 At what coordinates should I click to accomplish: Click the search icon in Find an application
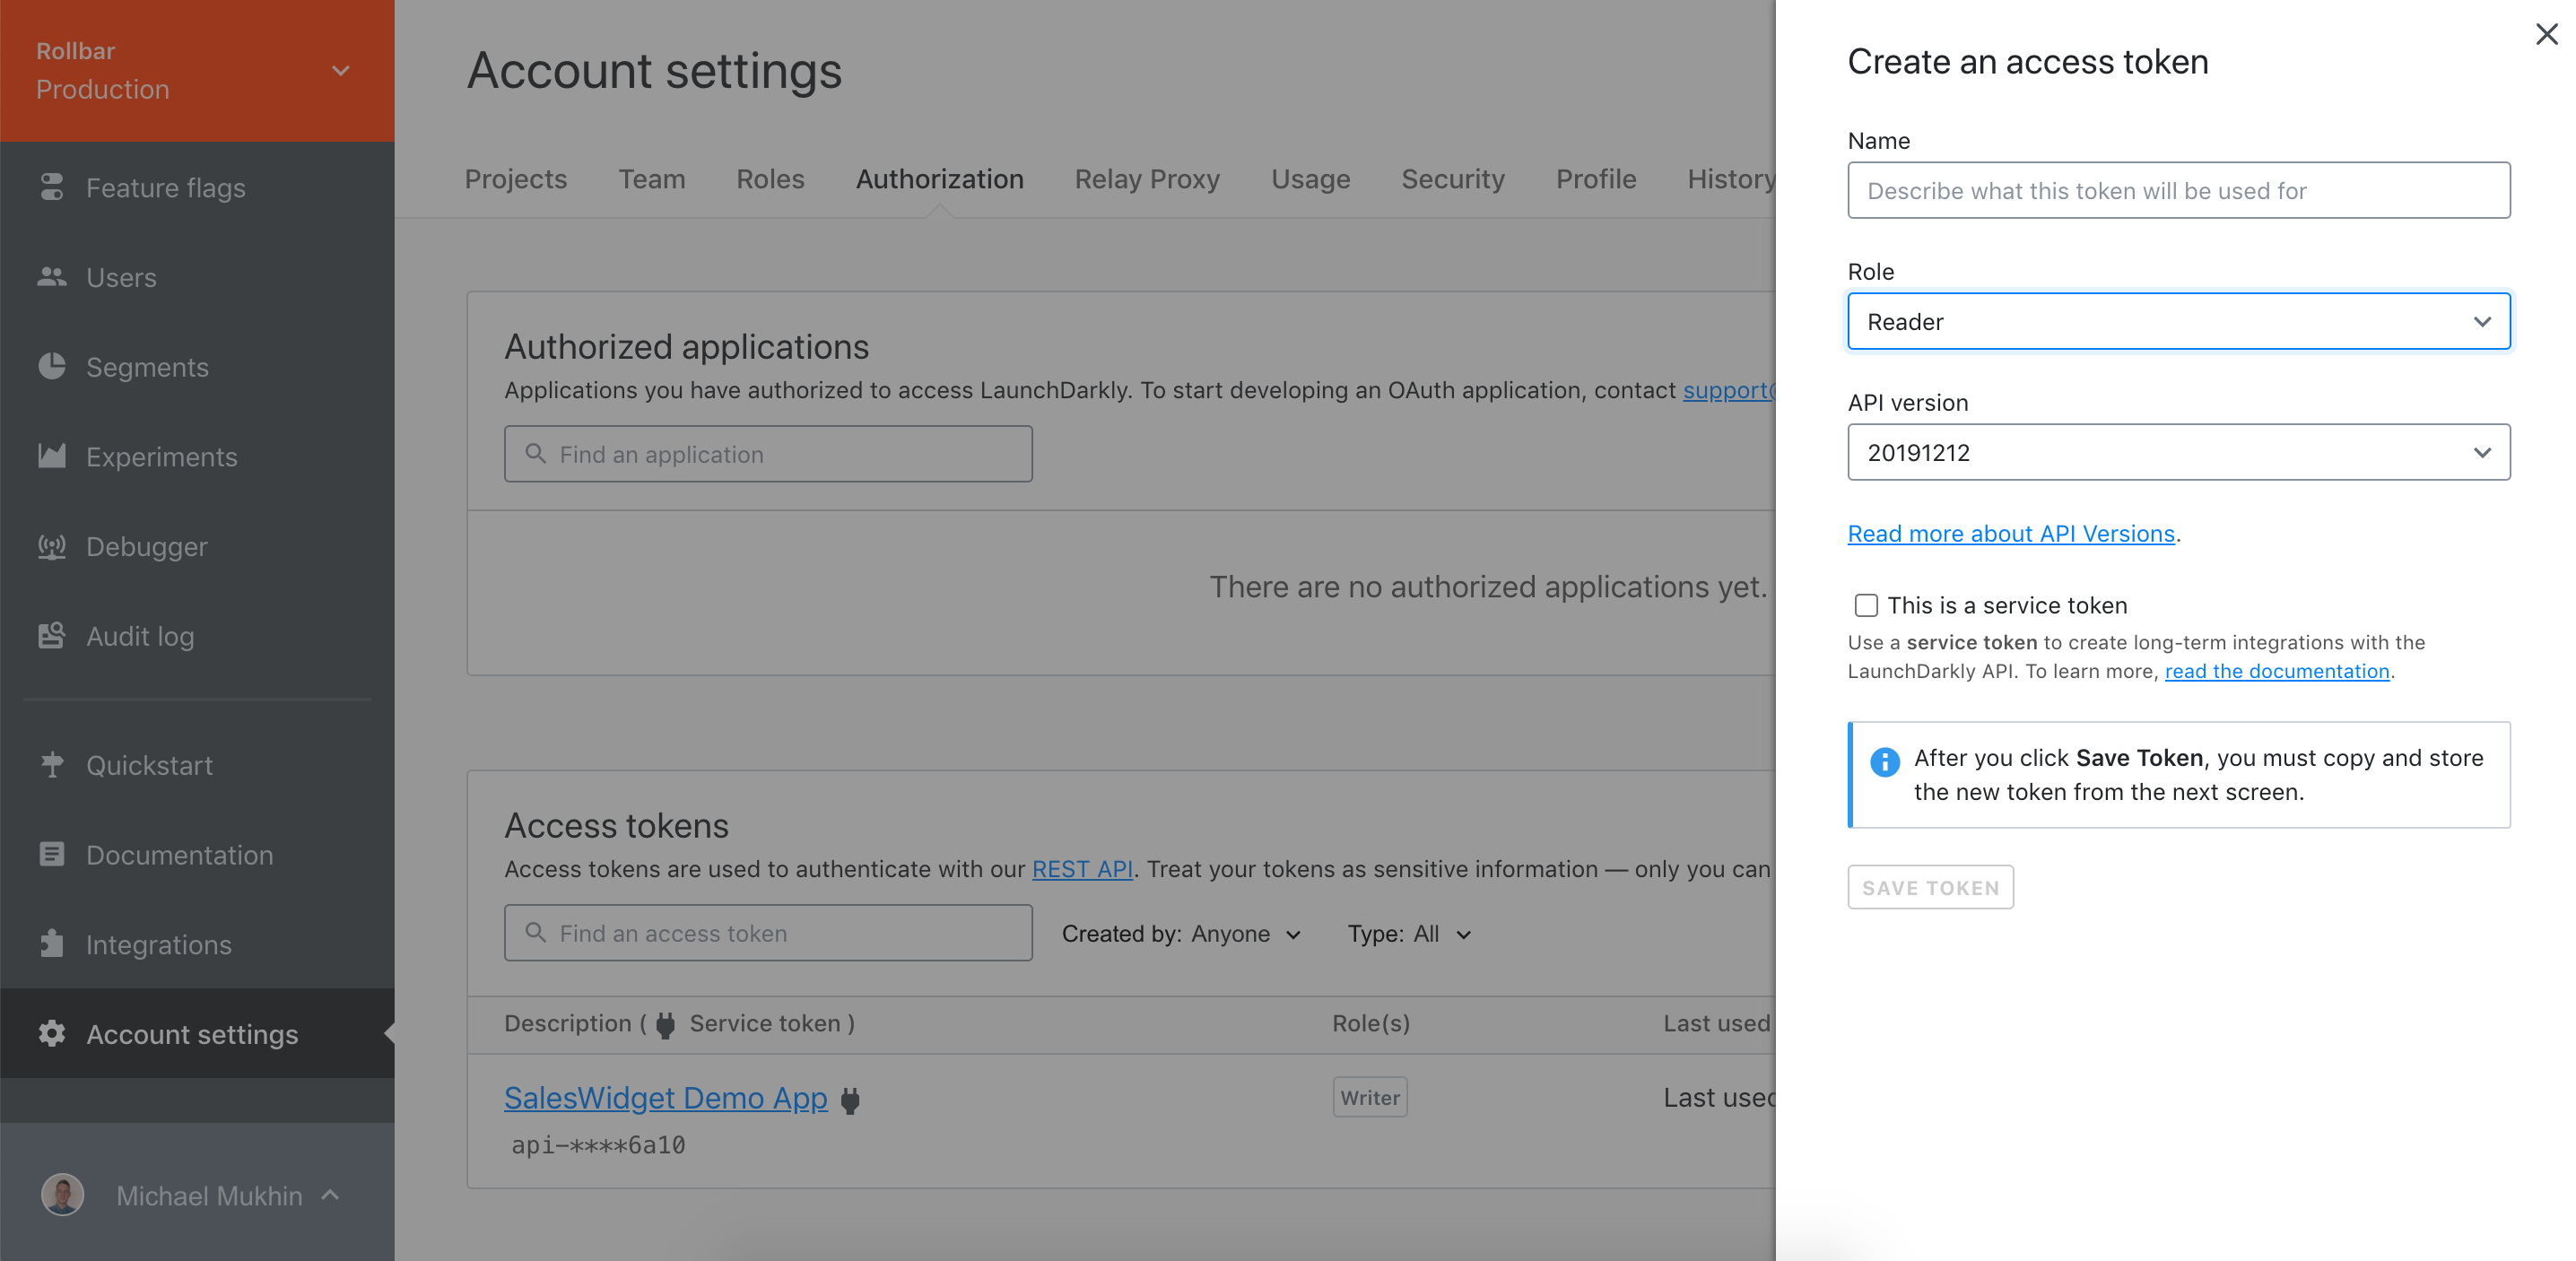click(x=535, y=453)
